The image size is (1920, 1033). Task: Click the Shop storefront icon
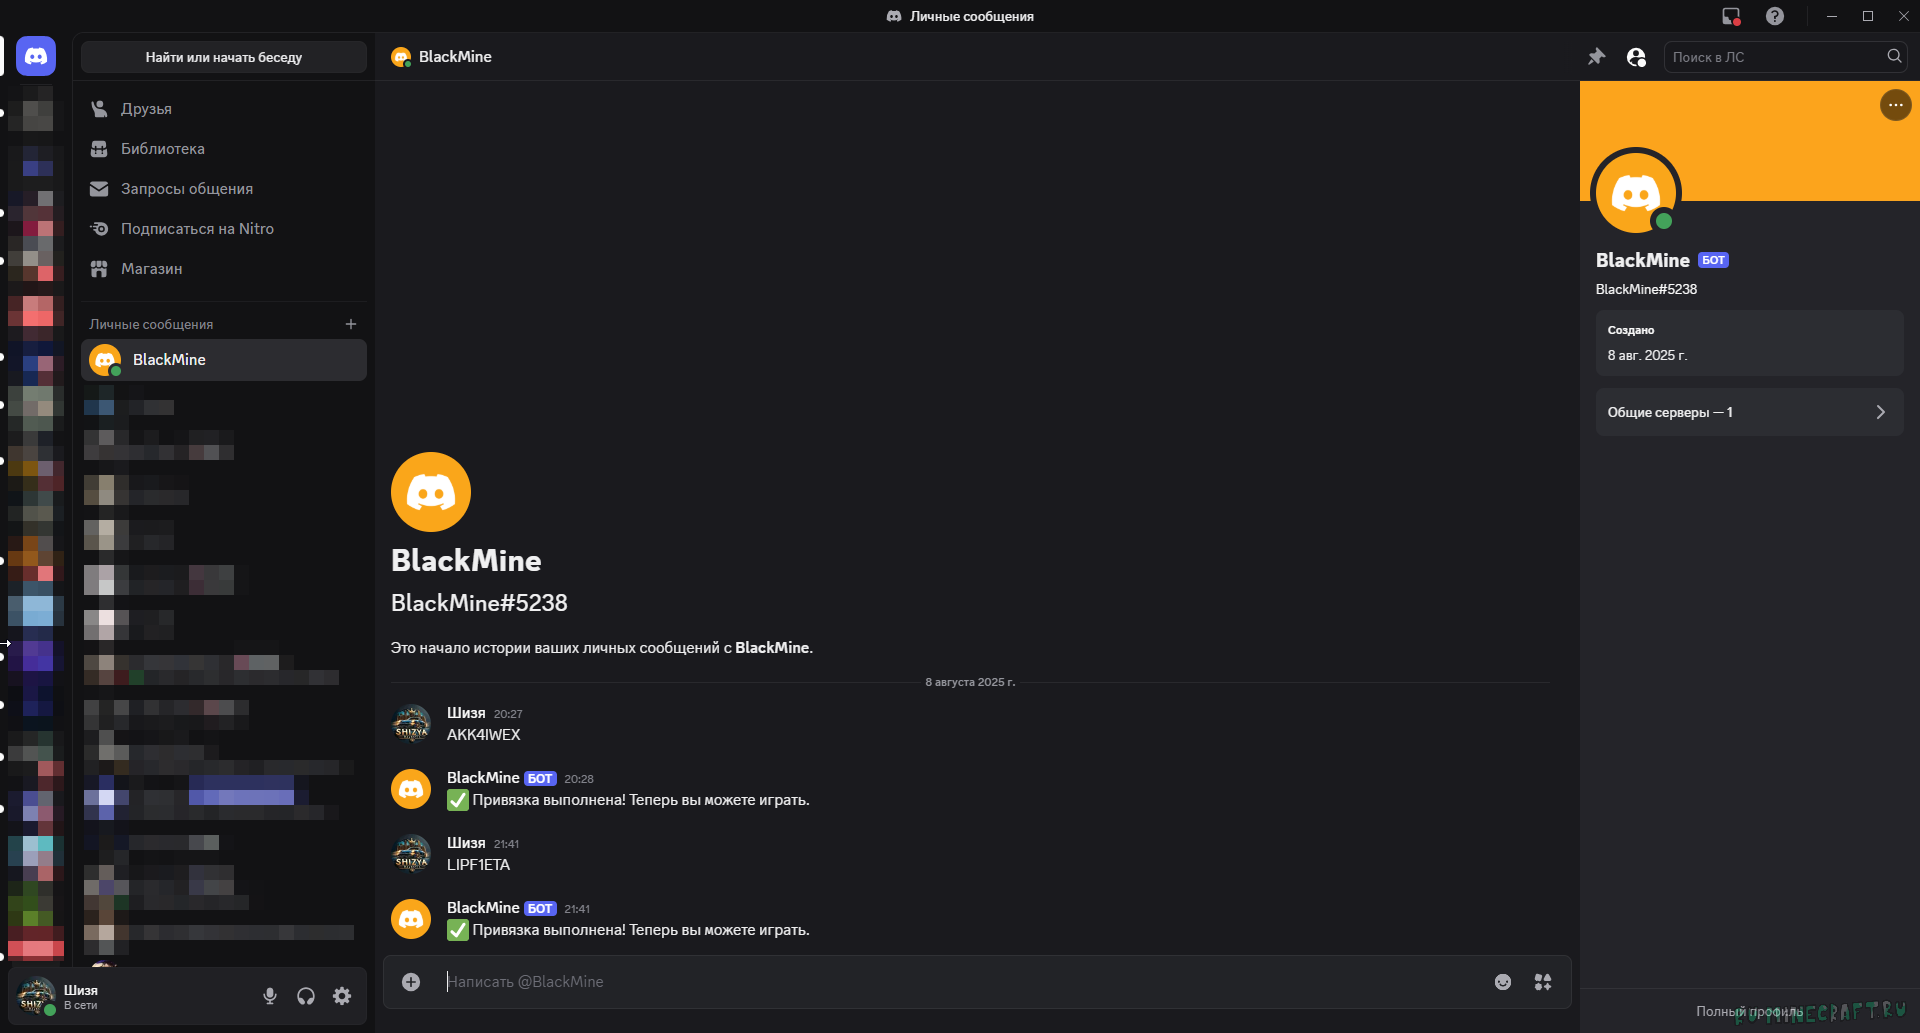(x=99, y=269)
